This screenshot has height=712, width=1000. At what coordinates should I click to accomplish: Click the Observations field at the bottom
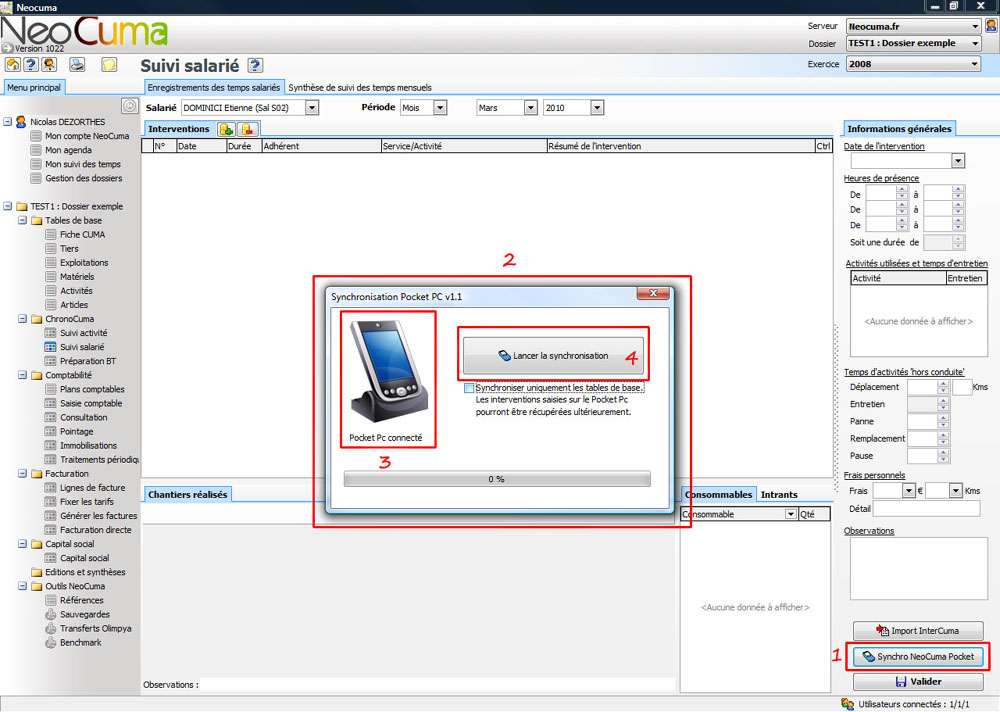click(x=438, y=685)
